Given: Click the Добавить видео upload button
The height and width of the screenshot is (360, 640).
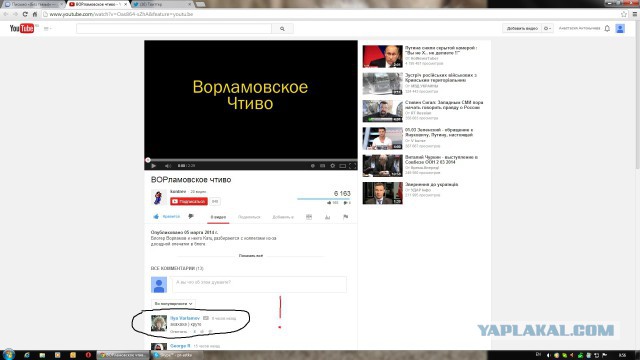Looking at the screenshot, I should [x=522, y=29].
